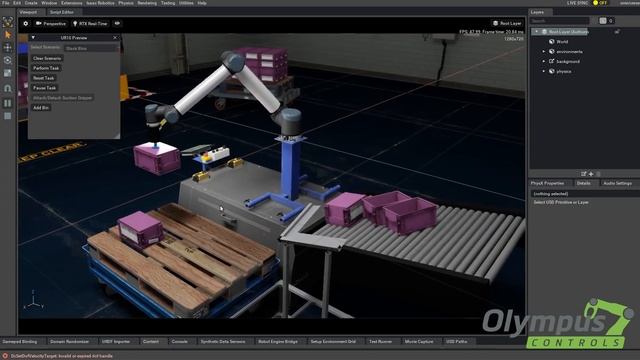Switch to the Viewport tab
The width and height of the screenshot is (640, 360).
tap(28, 12)
